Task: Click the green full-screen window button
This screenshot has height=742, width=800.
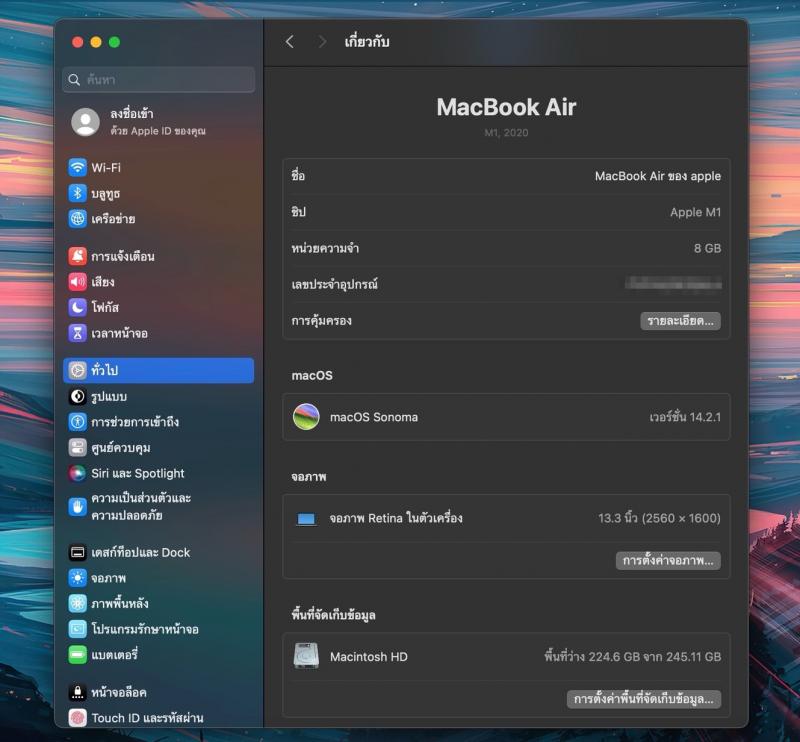Action: click(114, 42)
